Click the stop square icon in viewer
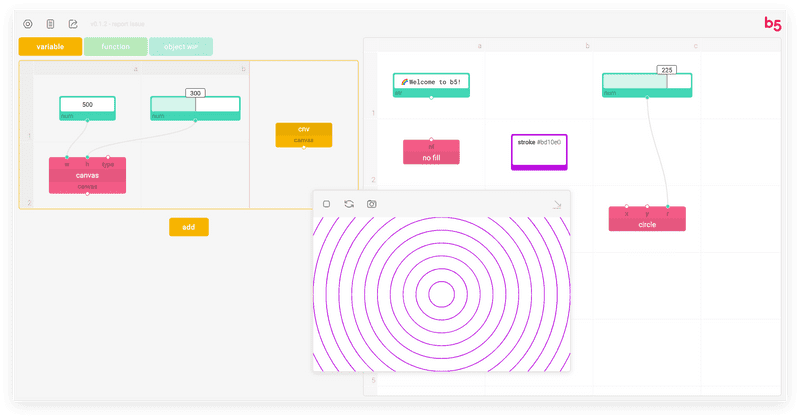Viewport: 800px width, 418px height. [x=327, y=204]
